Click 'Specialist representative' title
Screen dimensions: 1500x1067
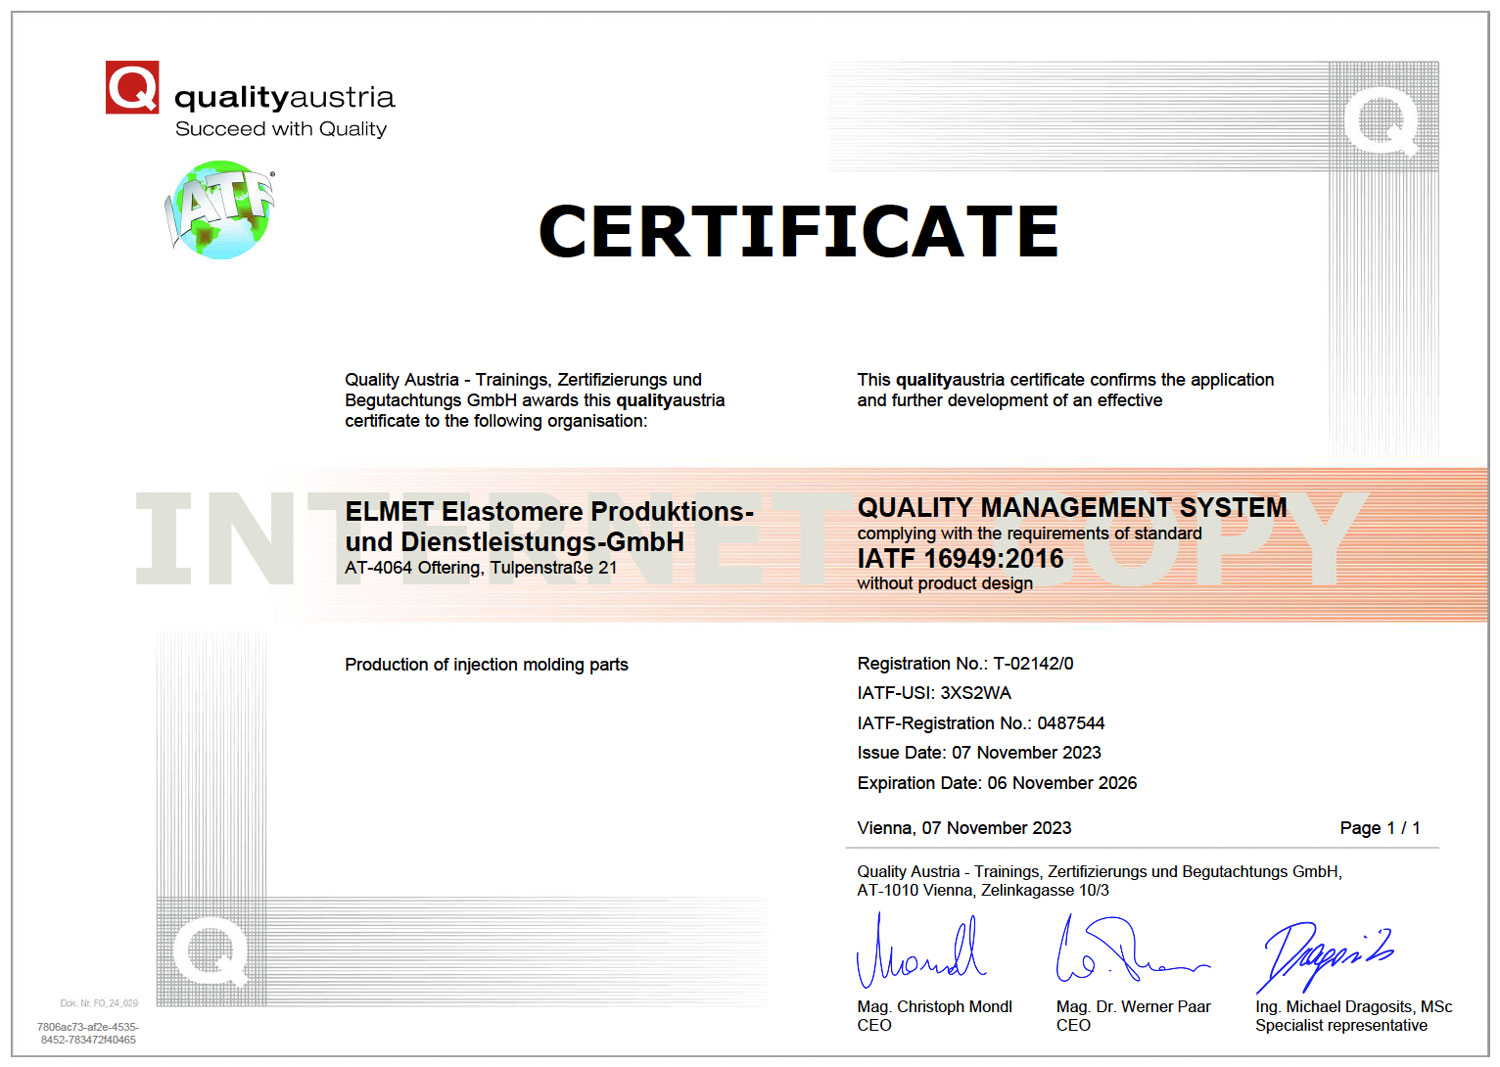click(1341, 1025)
